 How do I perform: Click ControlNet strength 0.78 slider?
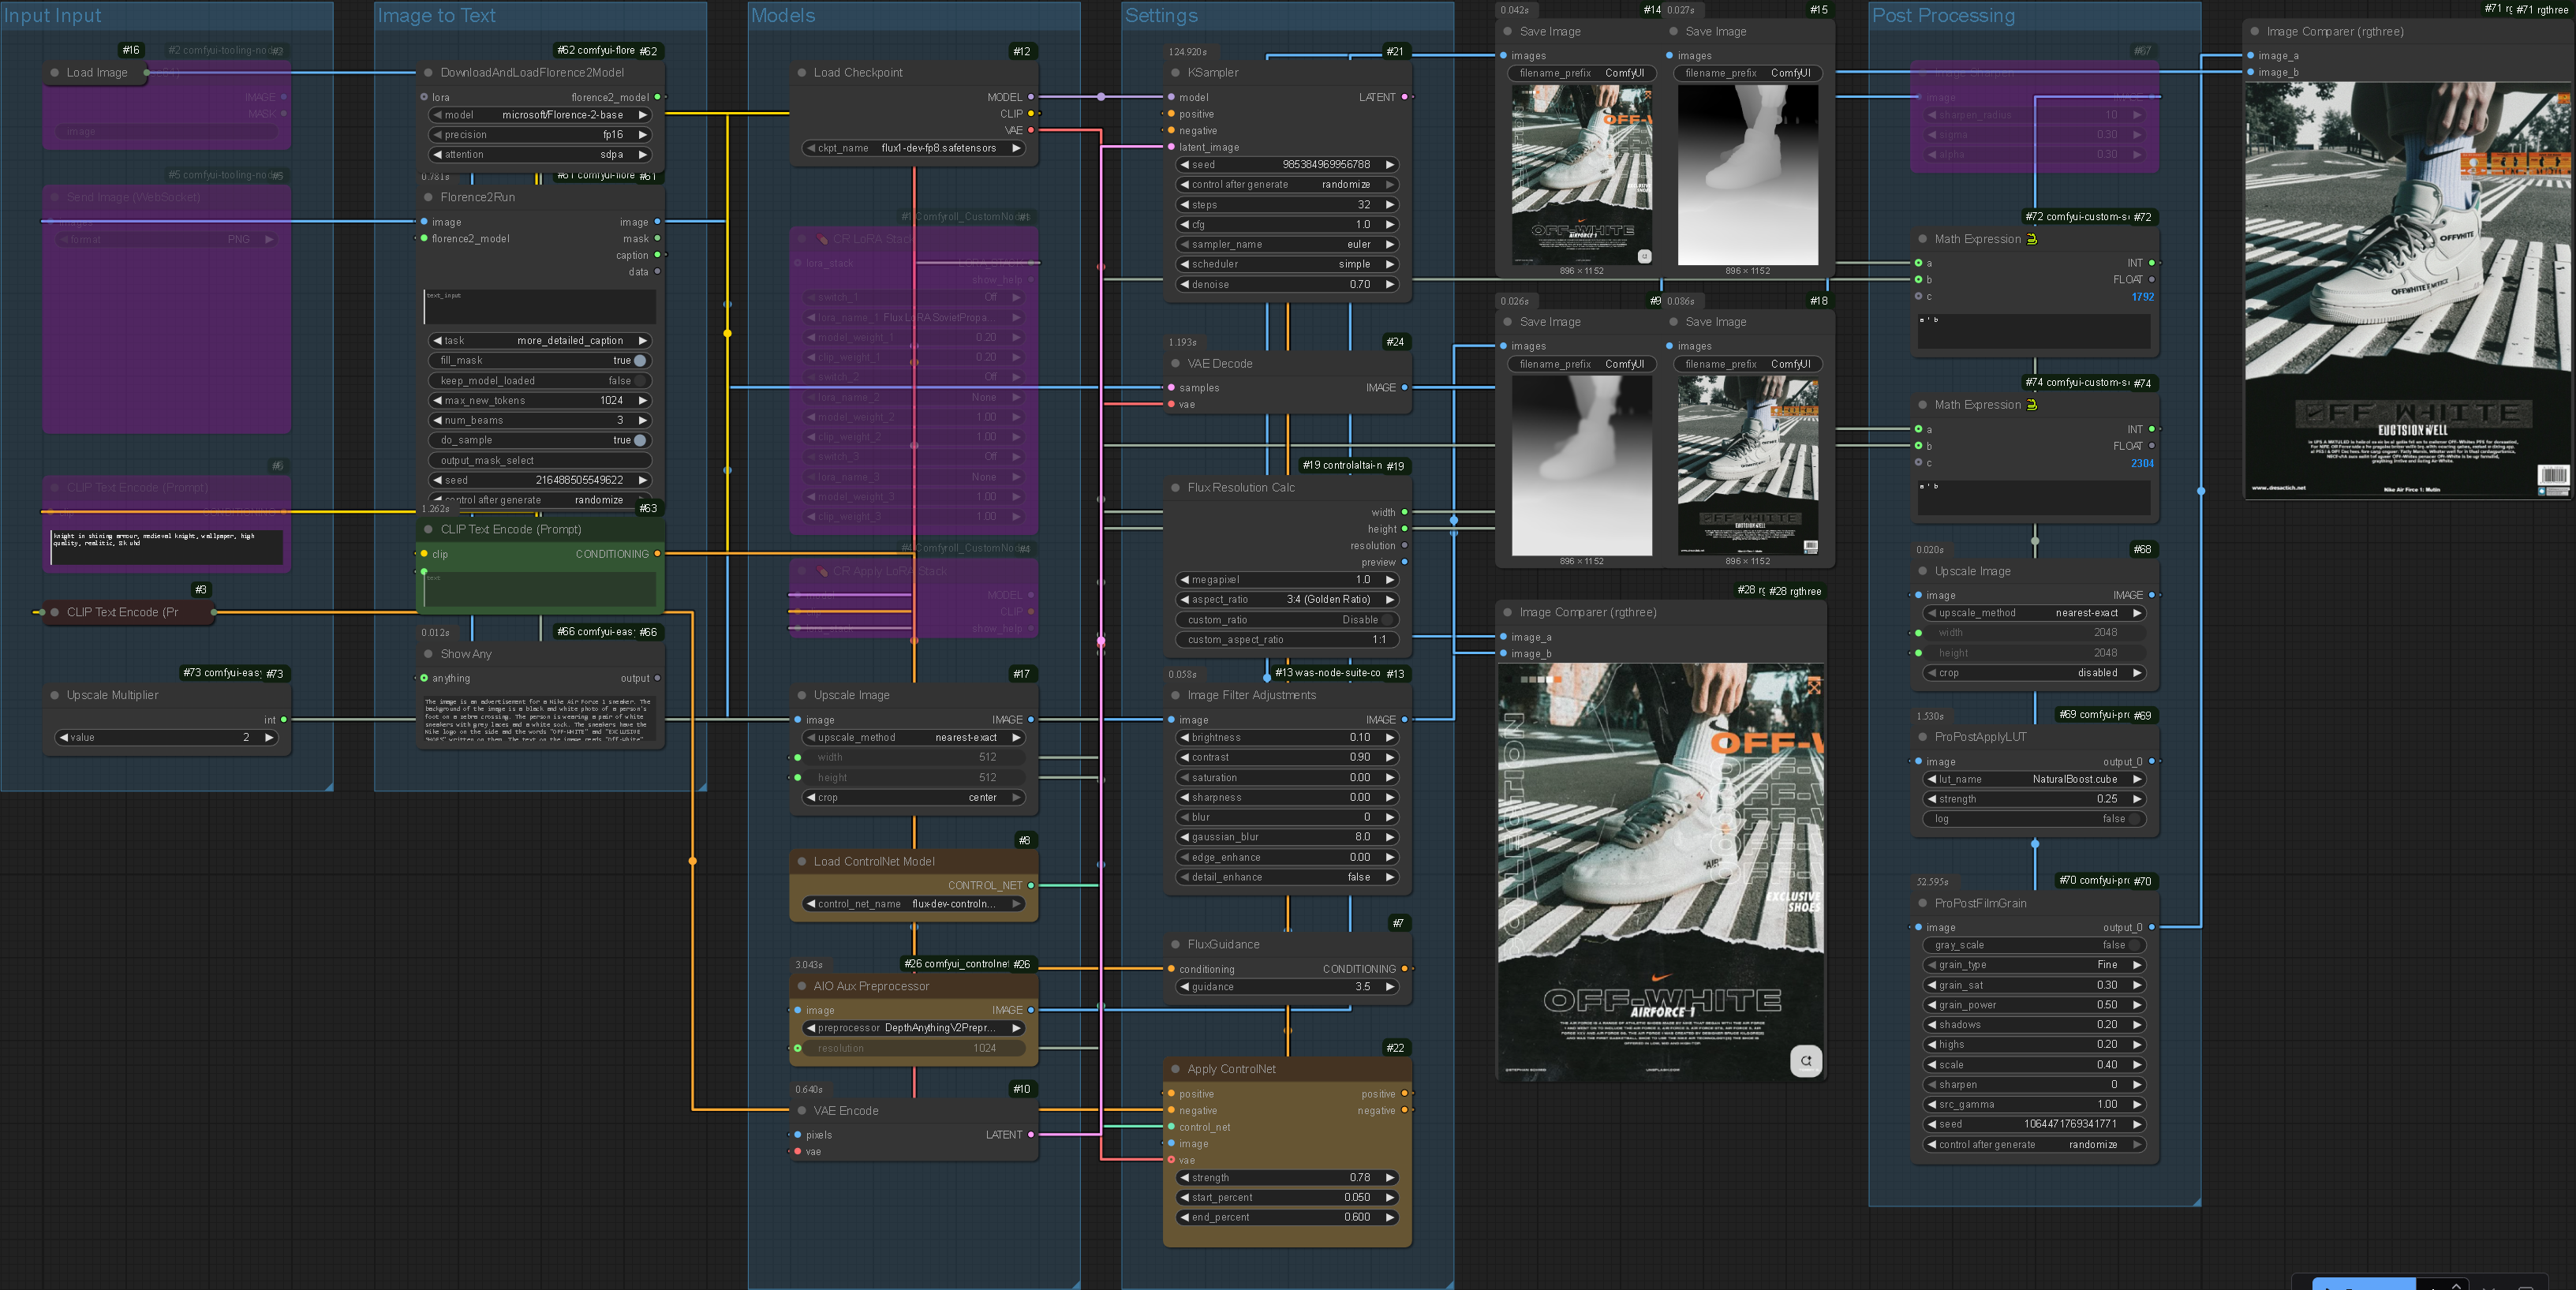[x=1285, y=1178]
